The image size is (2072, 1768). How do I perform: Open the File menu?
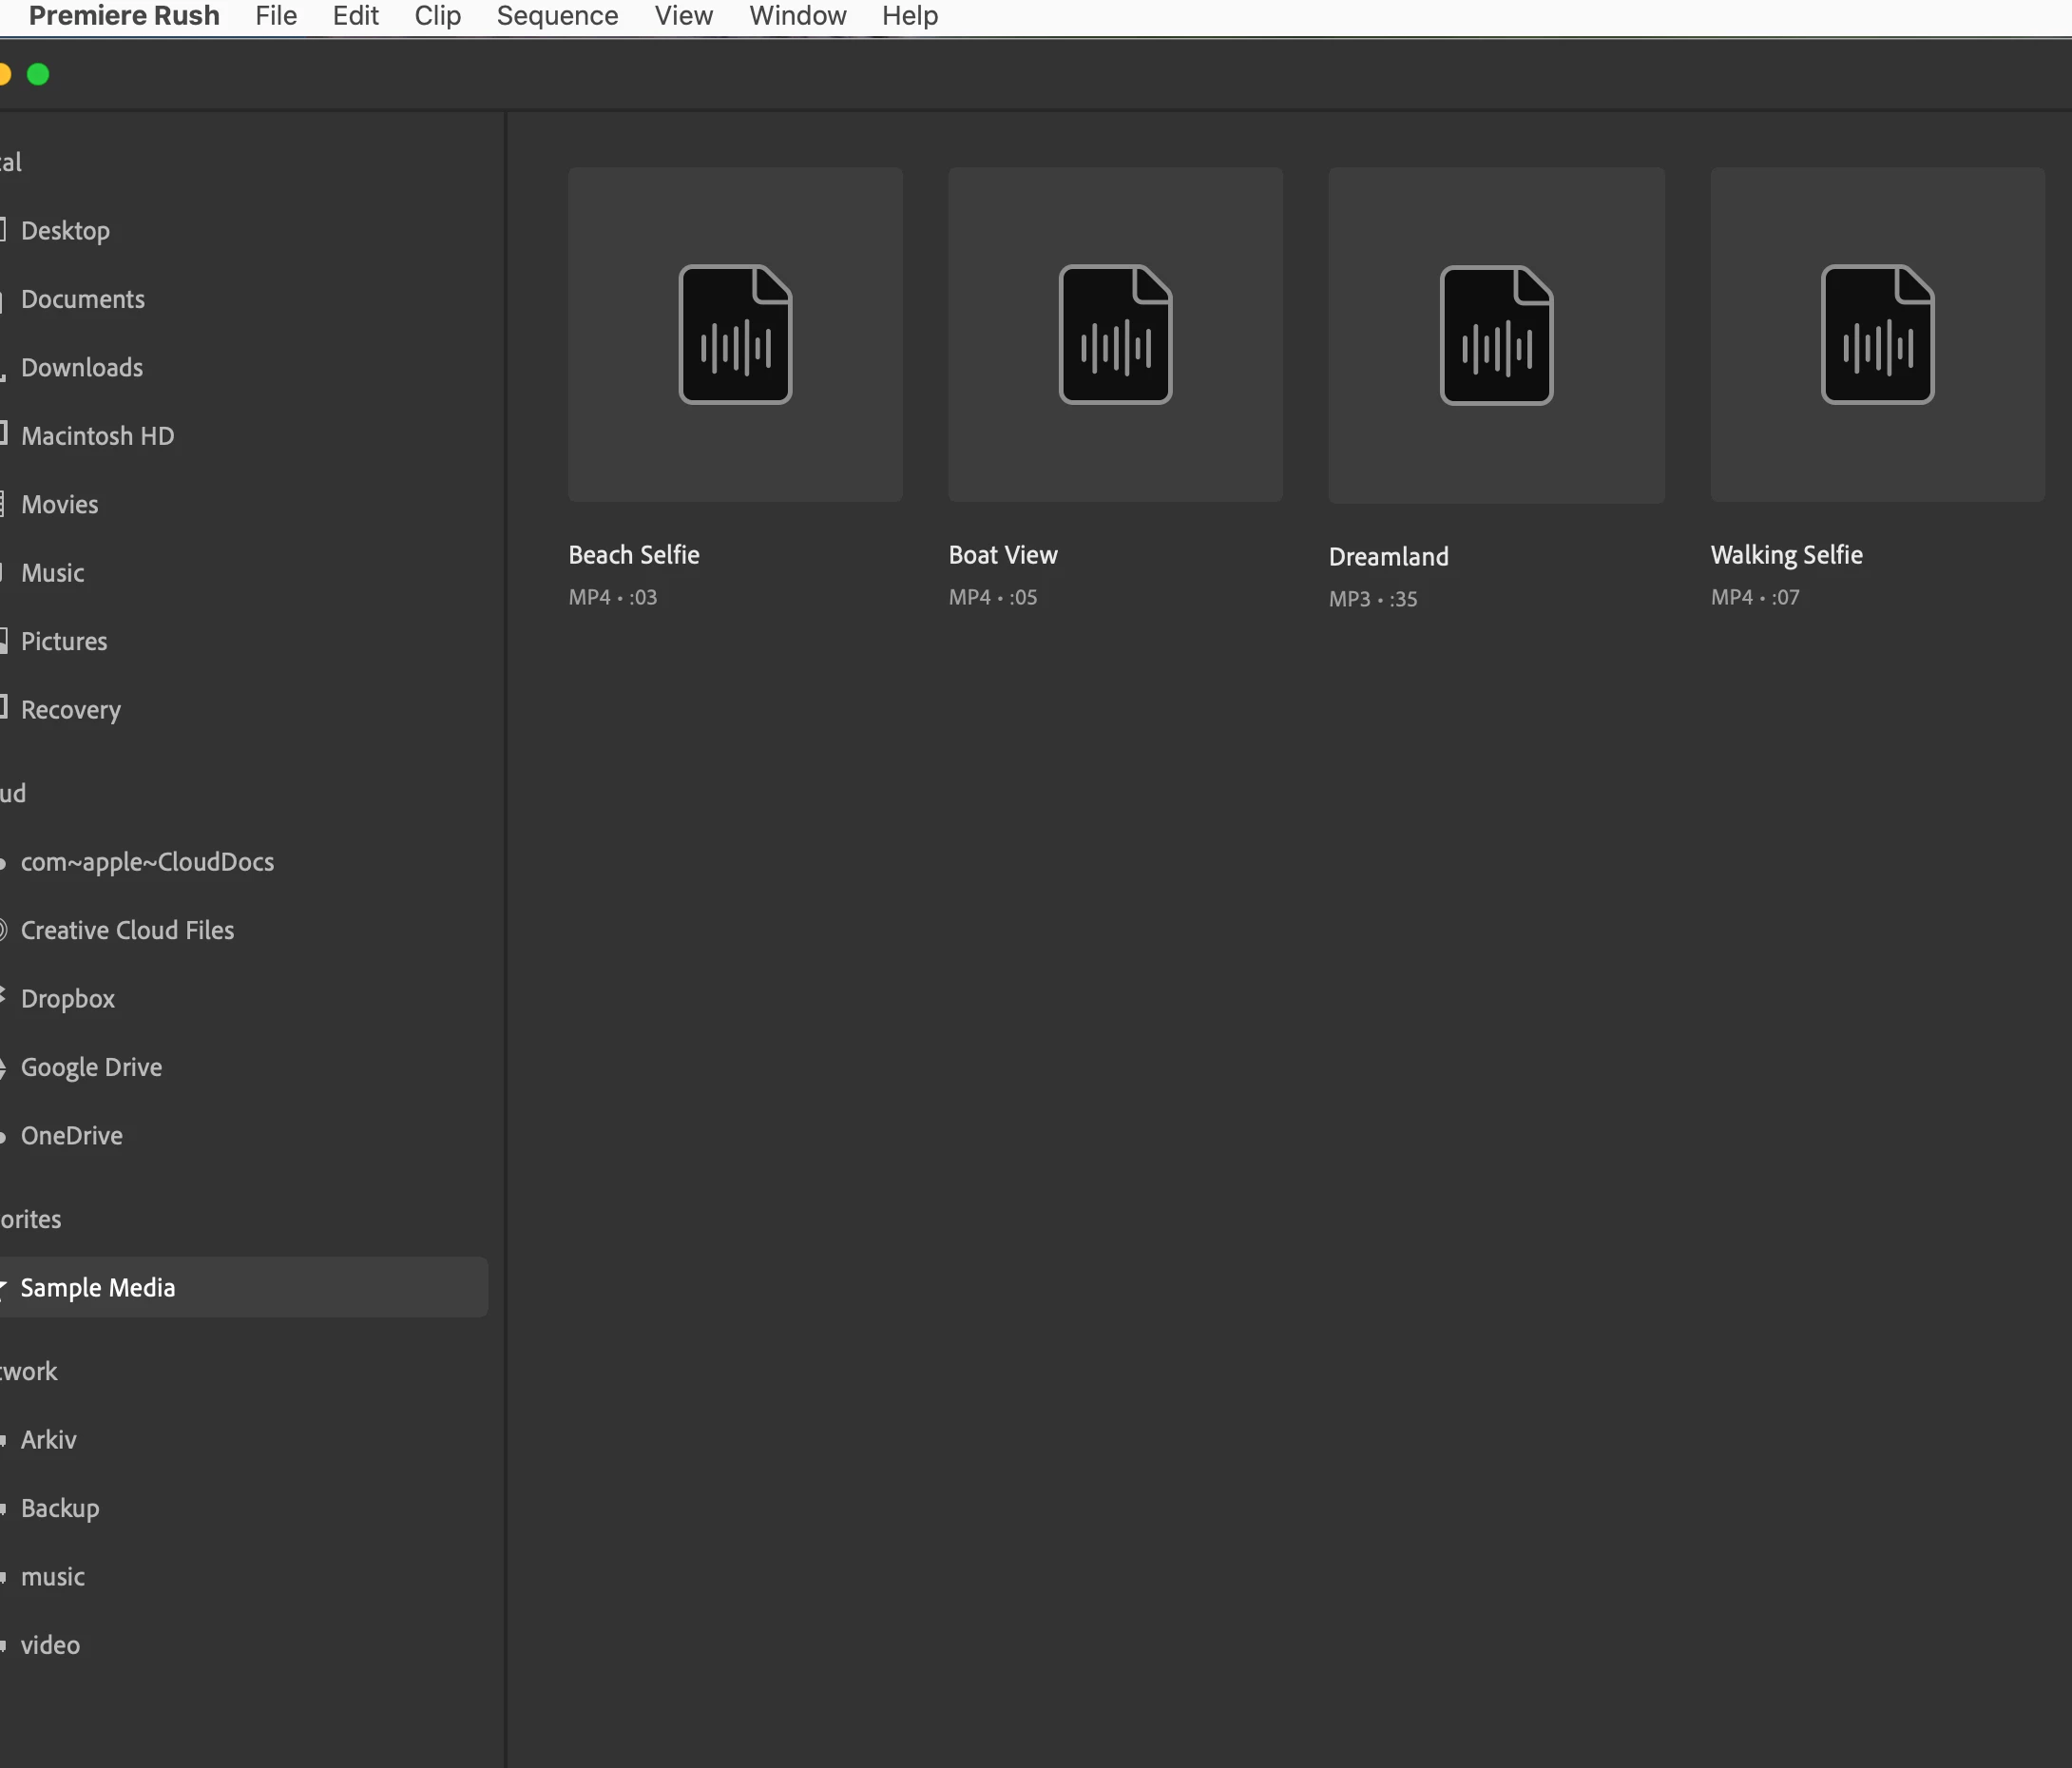(276, 16)
